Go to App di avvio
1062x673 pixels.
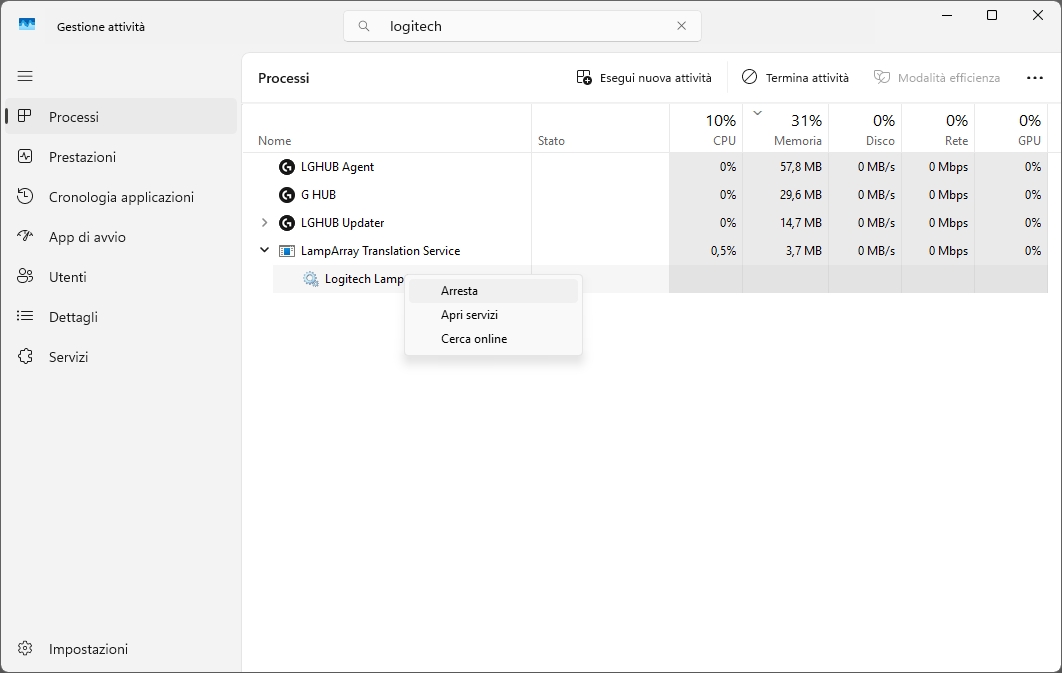point(121,237)
